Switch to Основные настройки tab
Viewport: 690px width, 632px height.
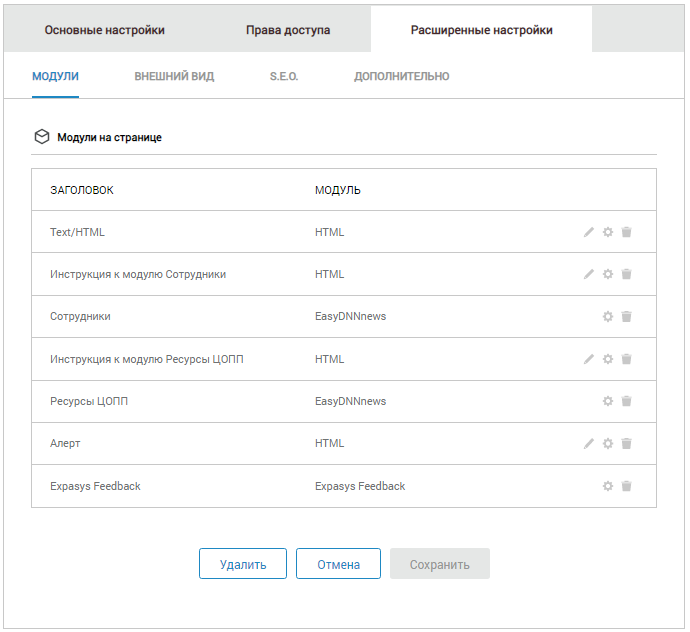coord(104,30)
